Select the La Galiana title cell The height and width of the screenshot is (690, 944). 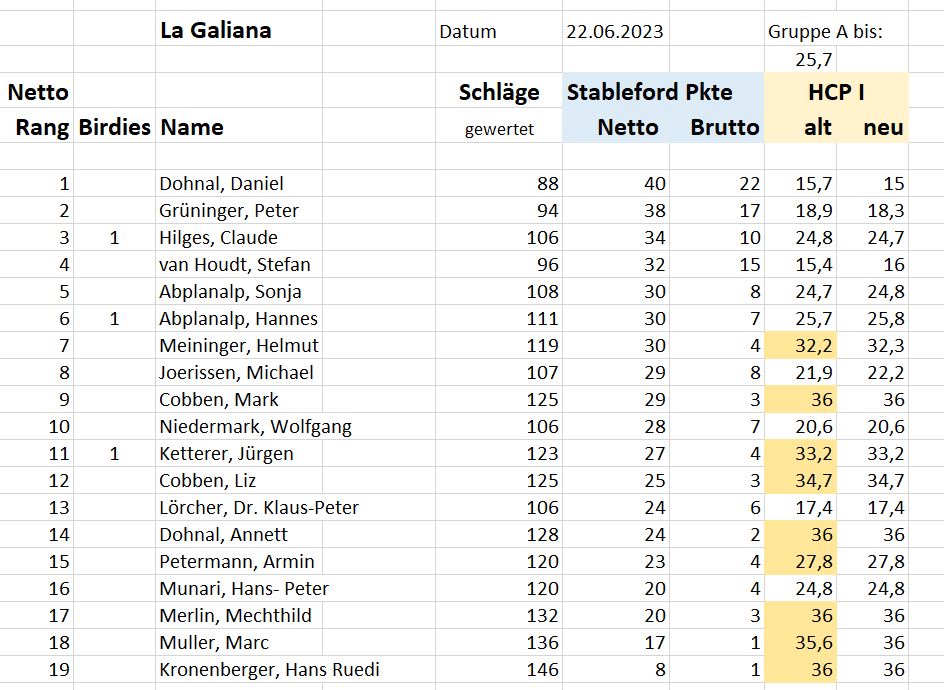pyautogui.click(x=216, y=31)
